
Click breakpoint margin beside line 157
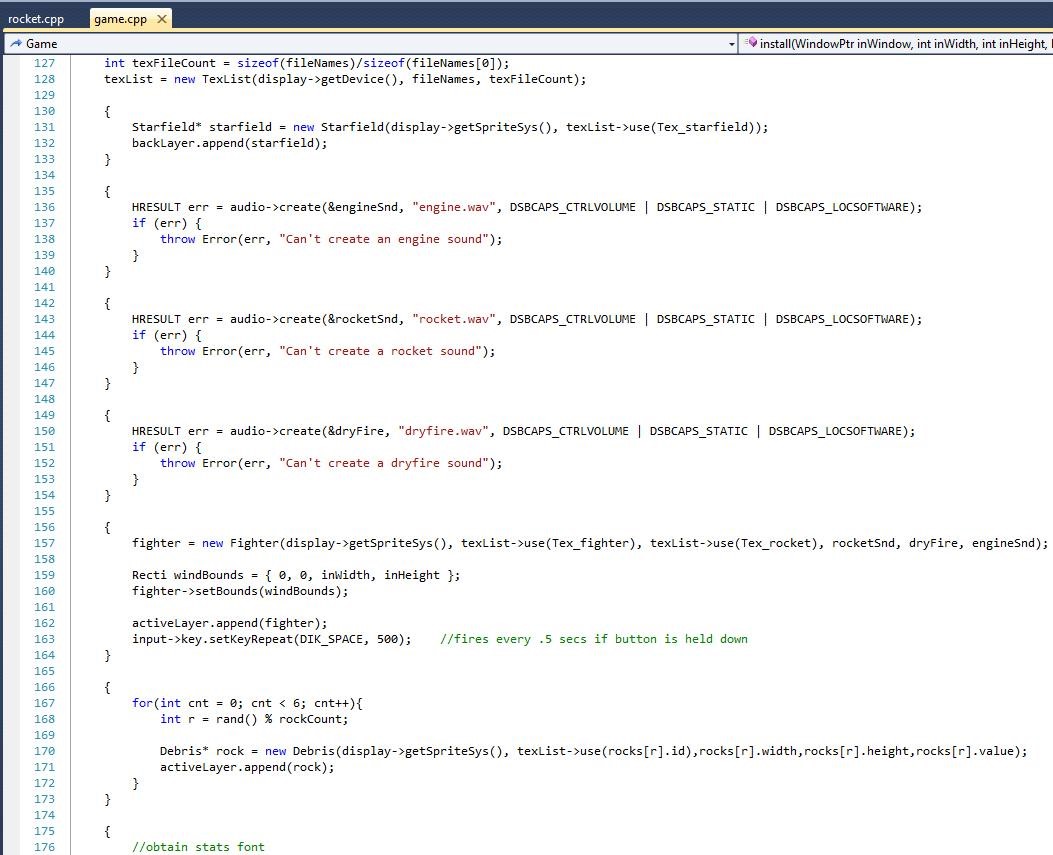10,543
